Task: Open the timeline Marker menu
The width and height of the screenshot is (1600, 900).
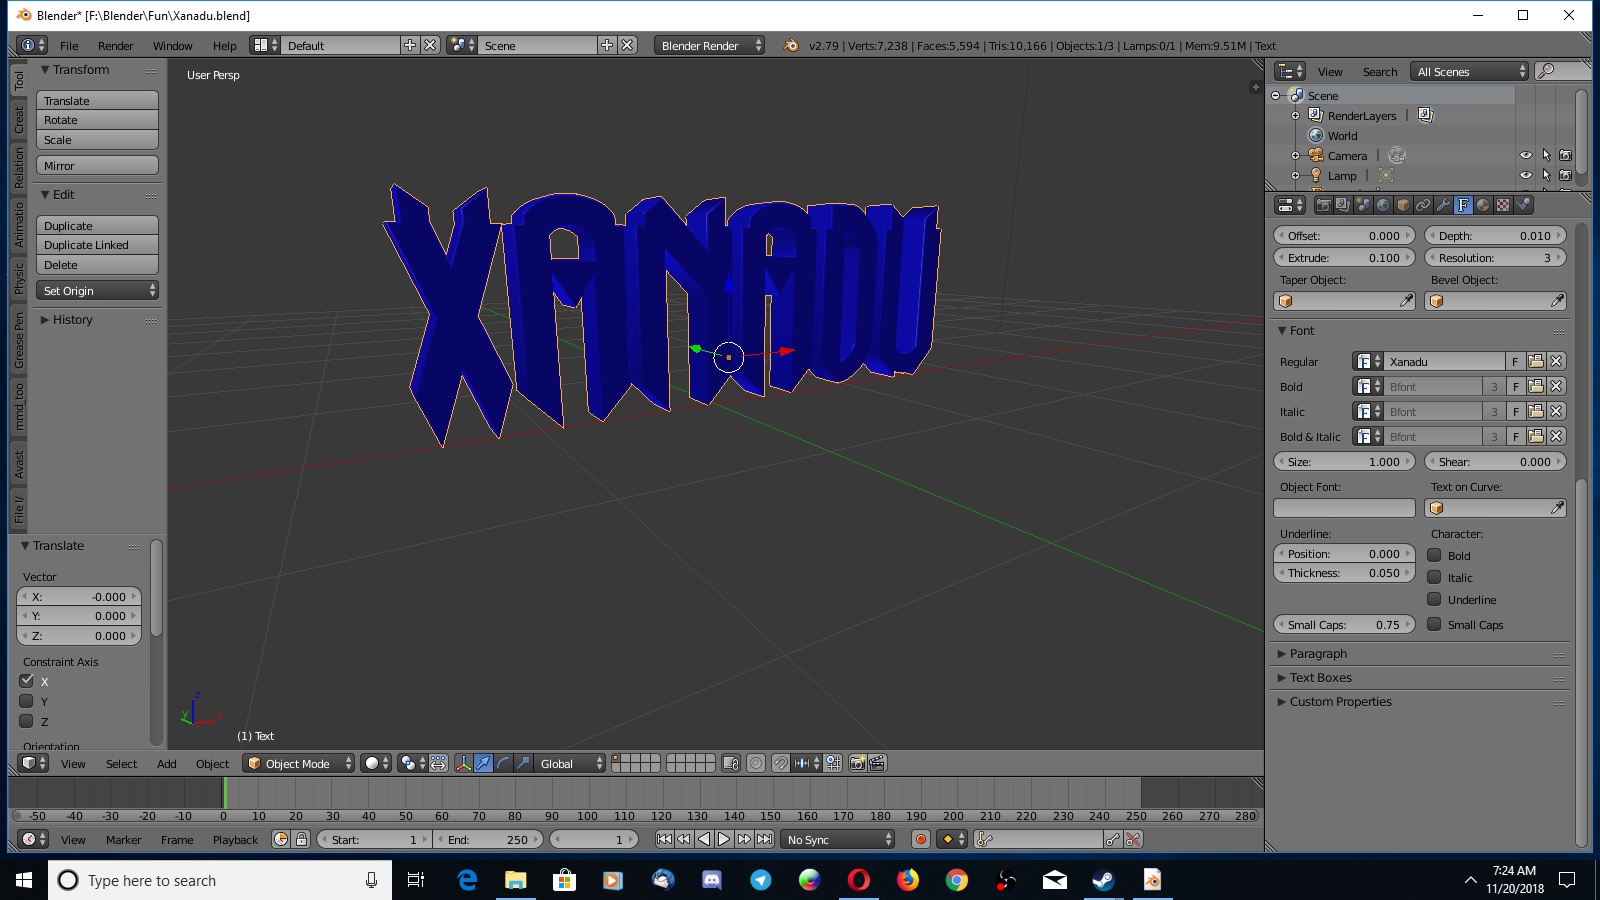Action: click(x=123, y=839)
